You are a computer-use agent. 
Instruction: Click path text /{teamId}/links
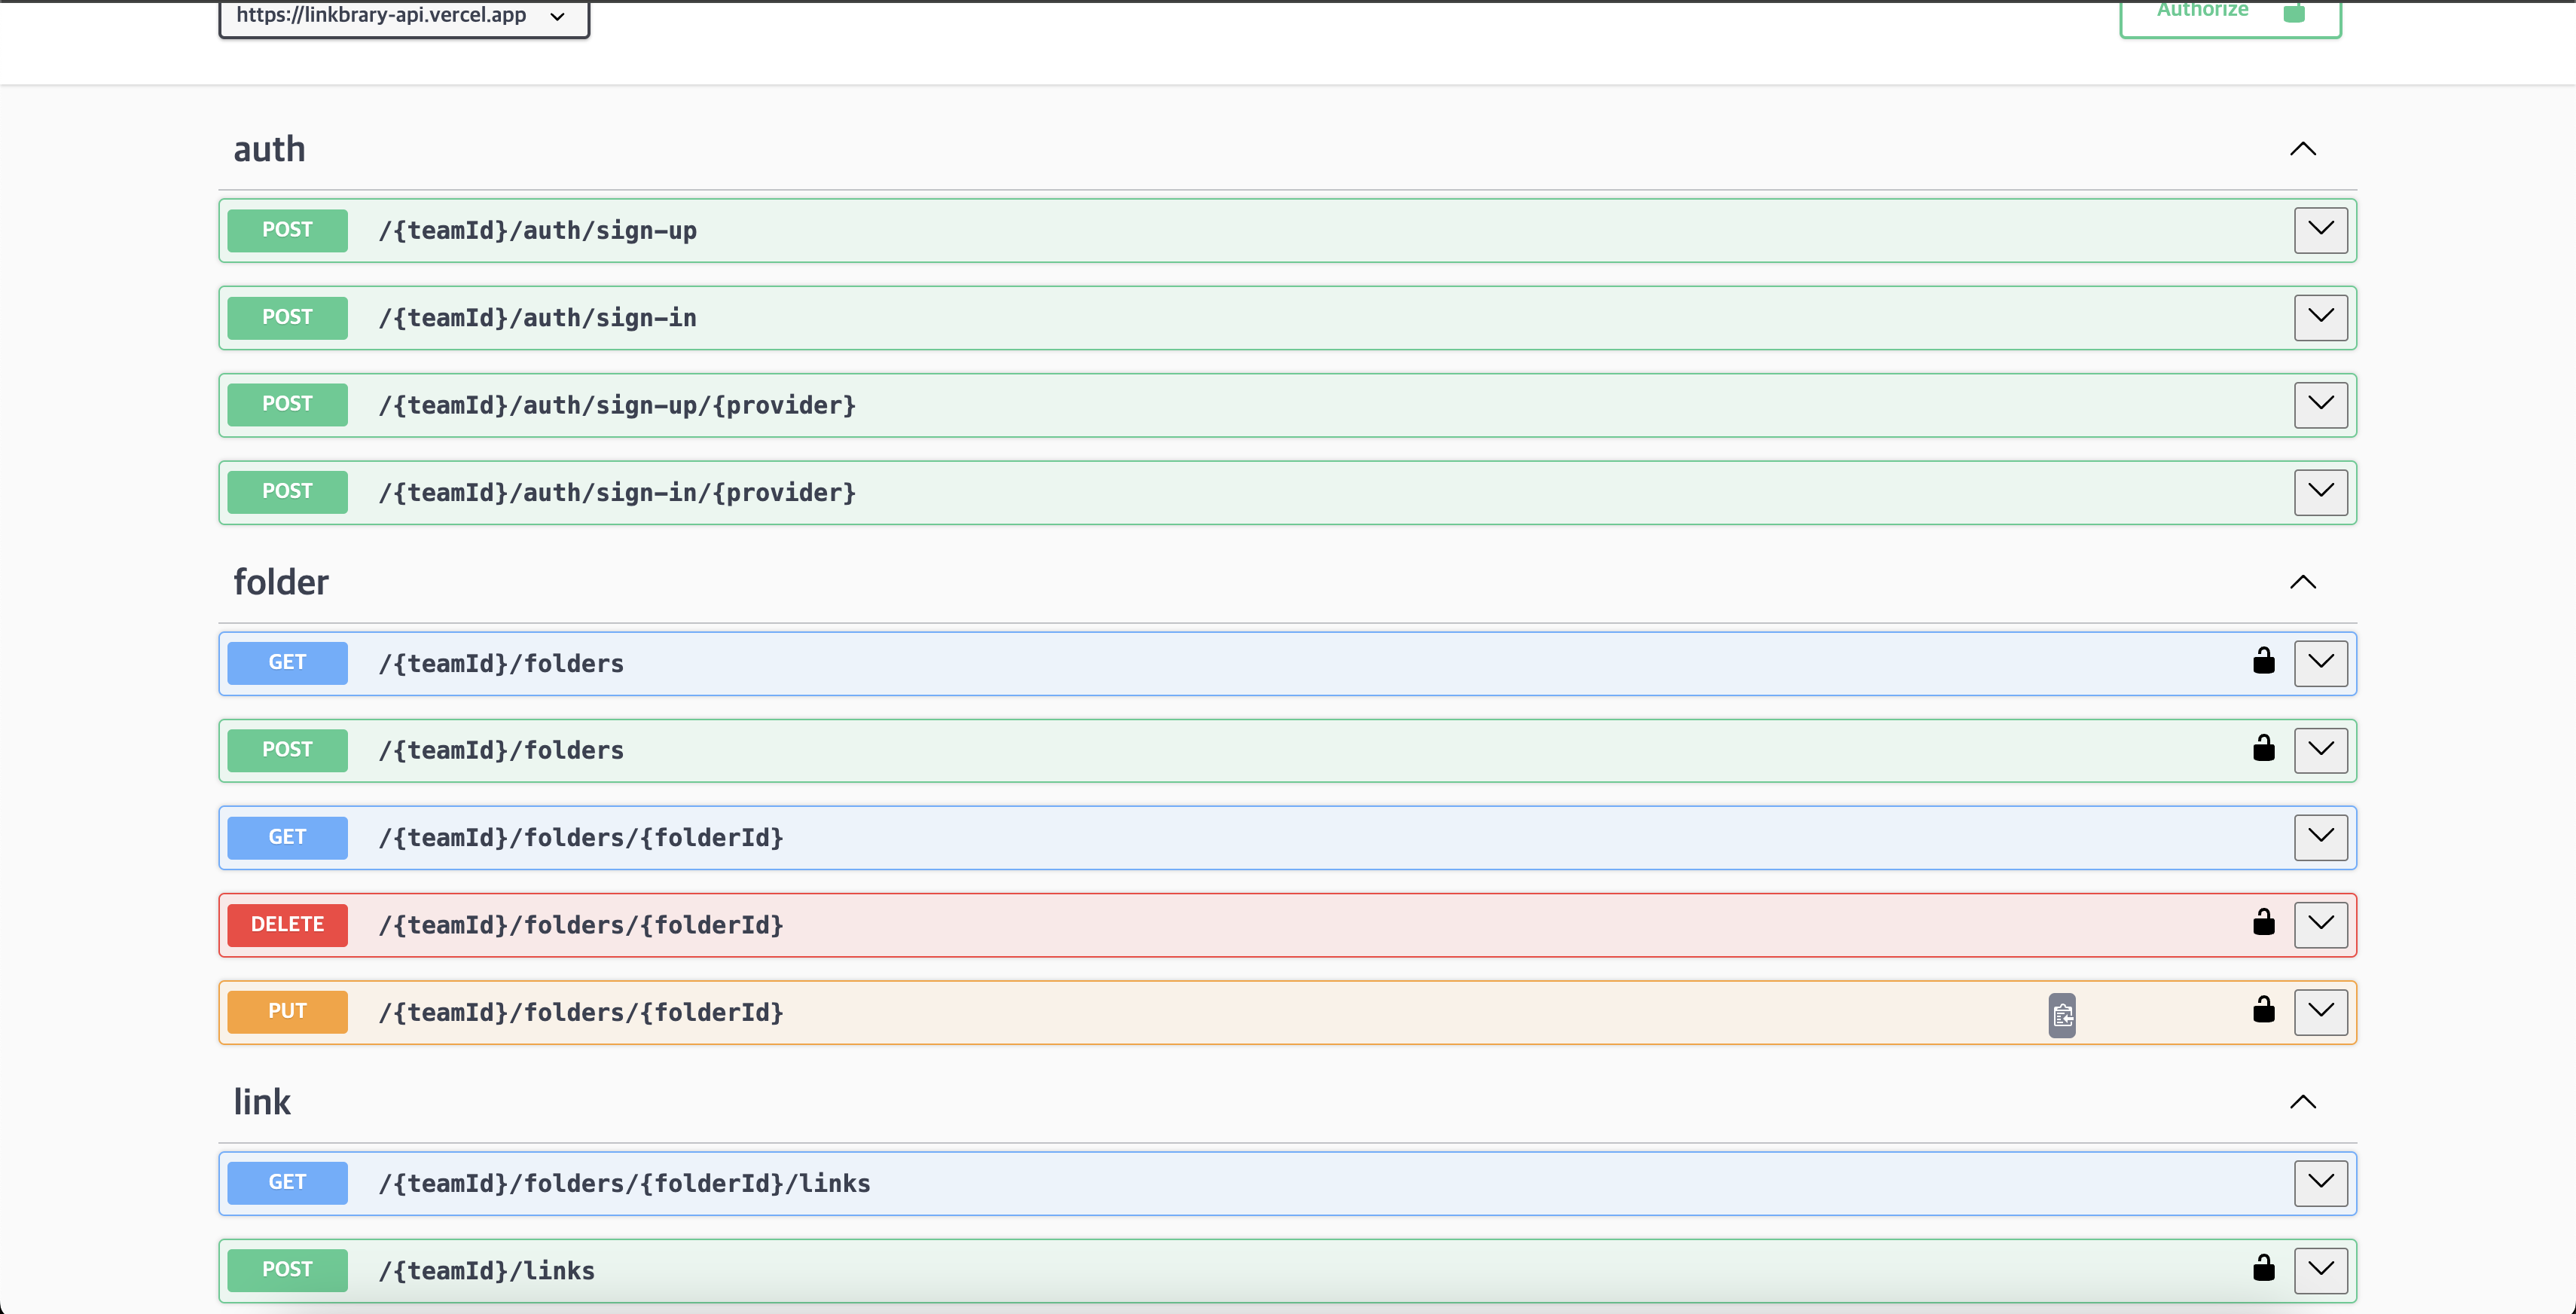pyautogui.click(x=487, y=1271)
